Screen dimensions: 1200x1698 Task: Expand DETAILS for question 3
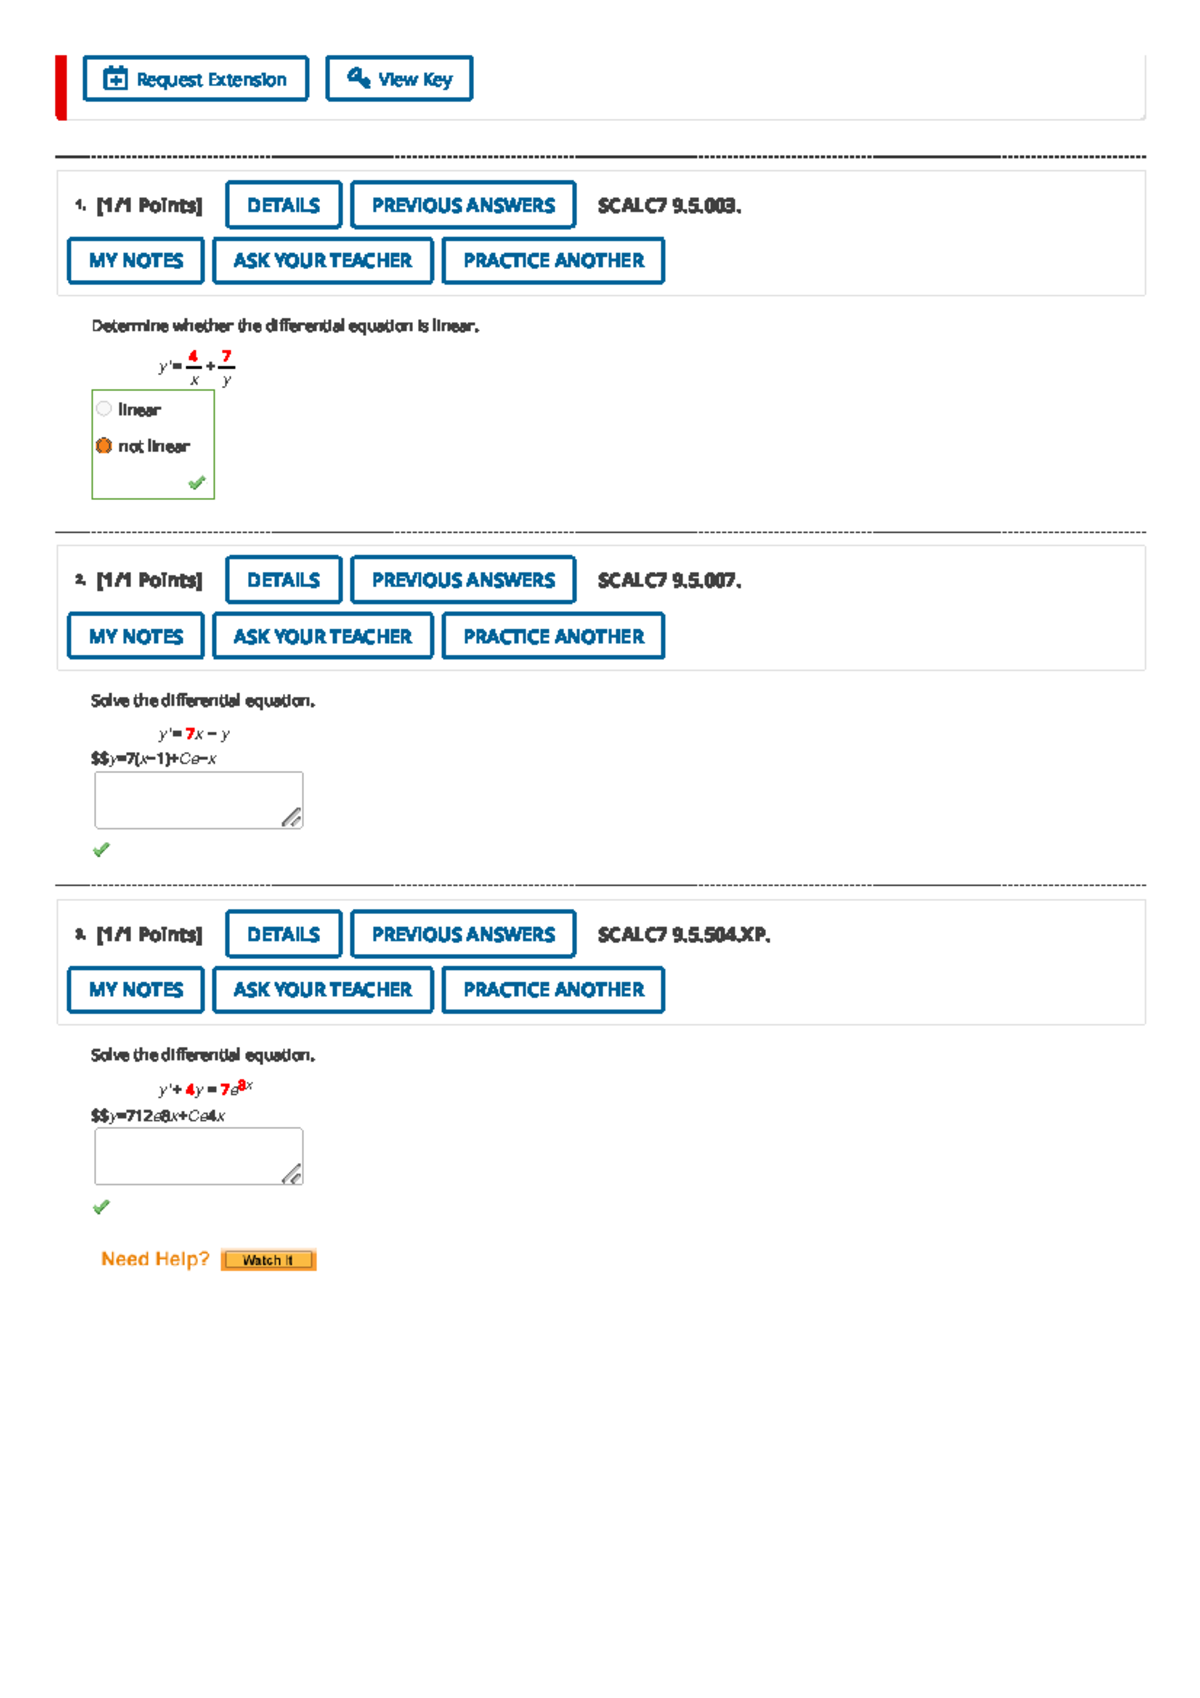(283, 934)
